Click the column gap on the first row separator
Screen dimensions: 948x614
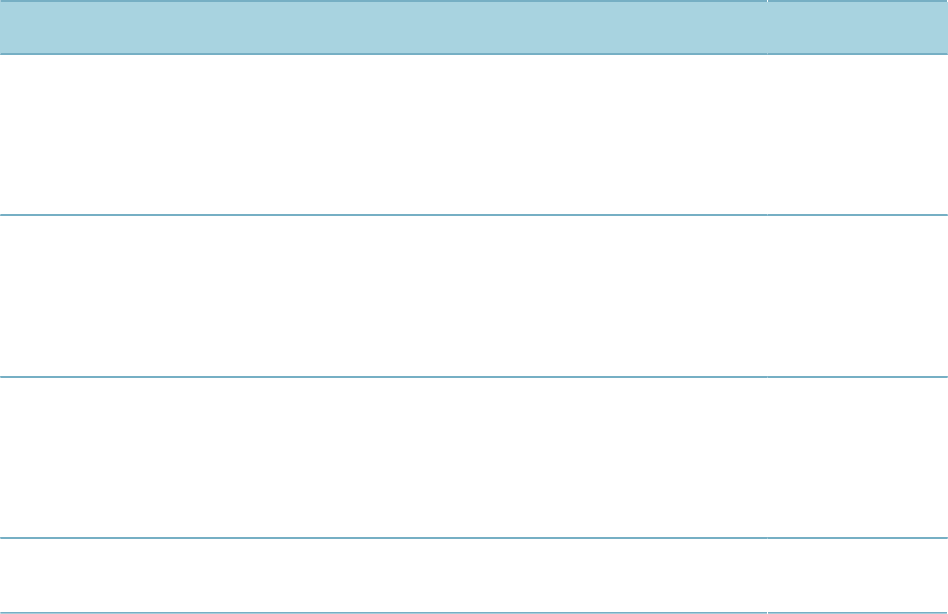[x=767, y=215]
